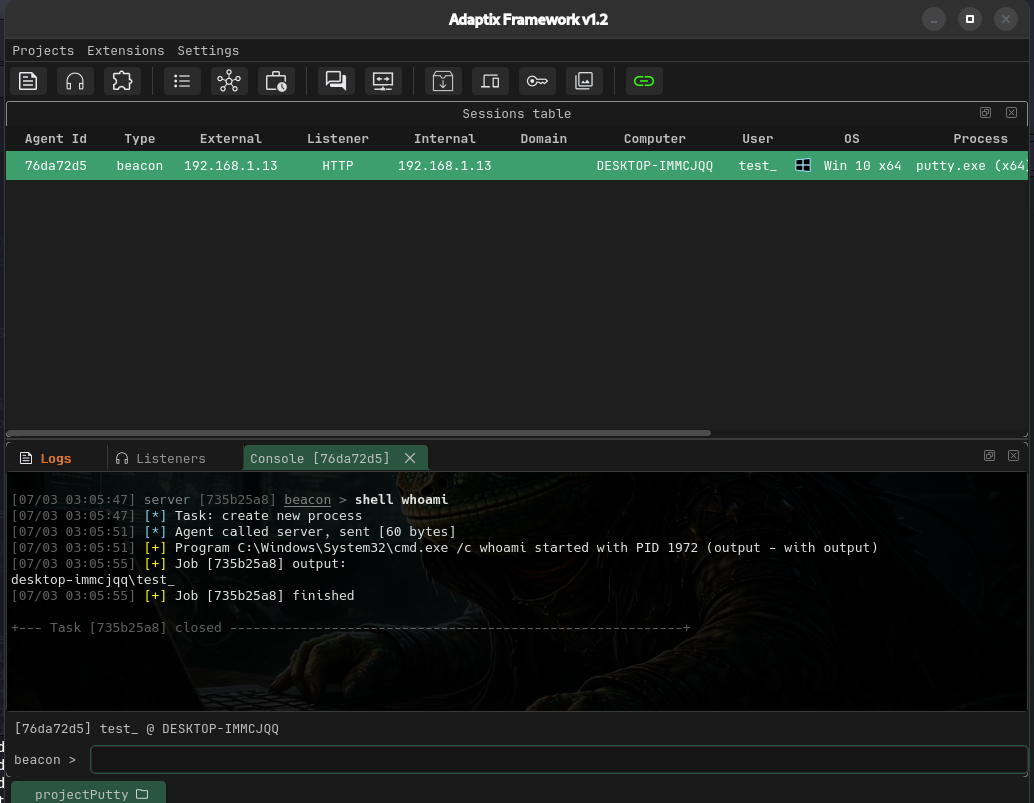Screen dimensions: 1034x803
Task: Open Listeners via the headphones toolbar icon
Action: (75, 82)
